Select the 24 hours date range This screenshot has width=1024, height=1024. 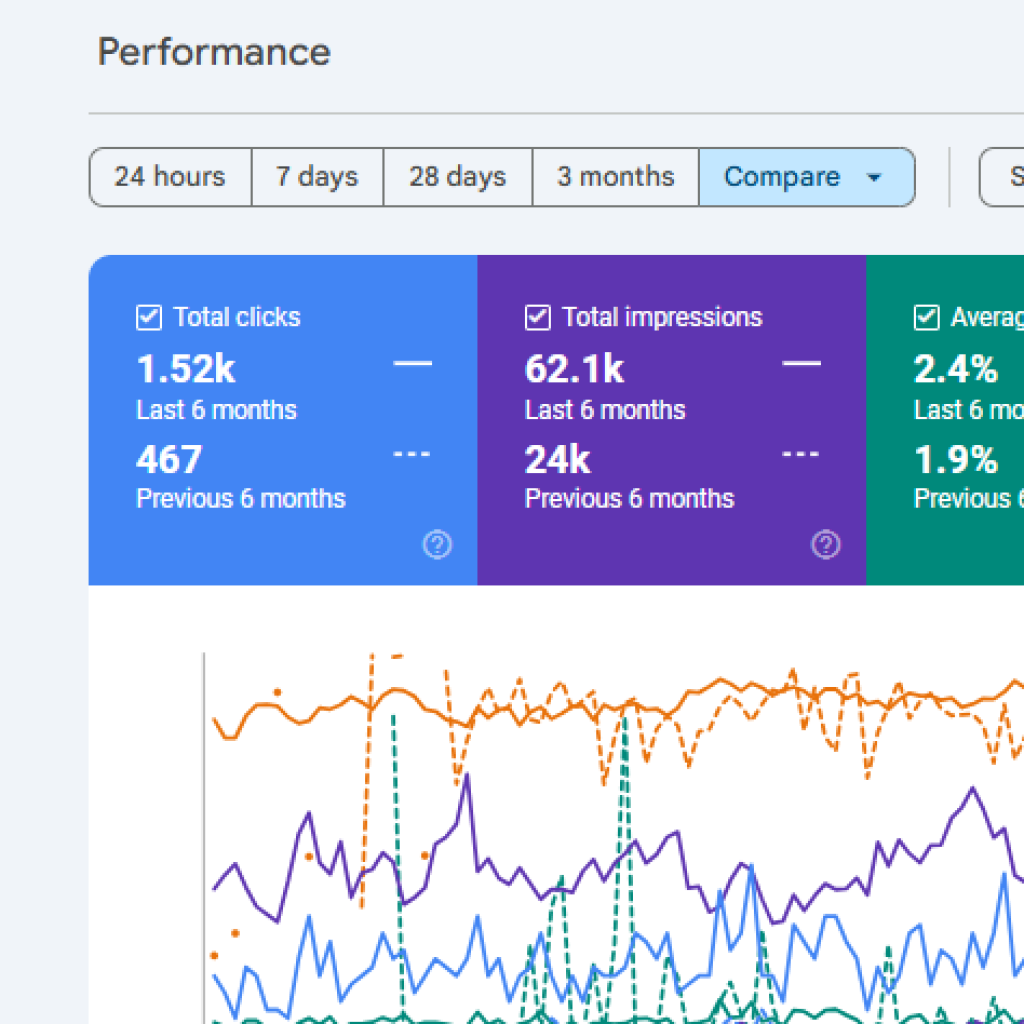pyautogui.click(x=170, y=177)
